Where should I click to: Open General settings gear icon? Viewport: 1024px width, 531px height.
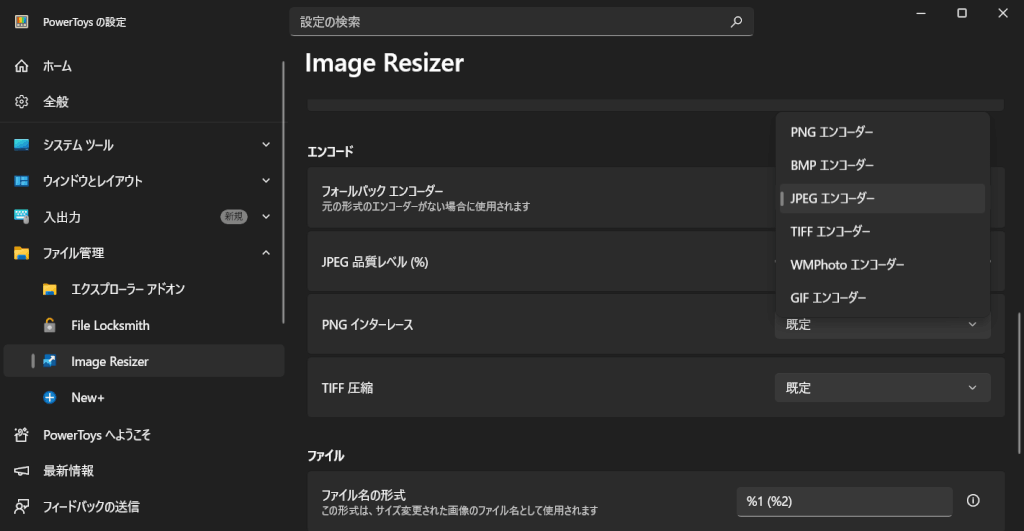pos(21,102)
